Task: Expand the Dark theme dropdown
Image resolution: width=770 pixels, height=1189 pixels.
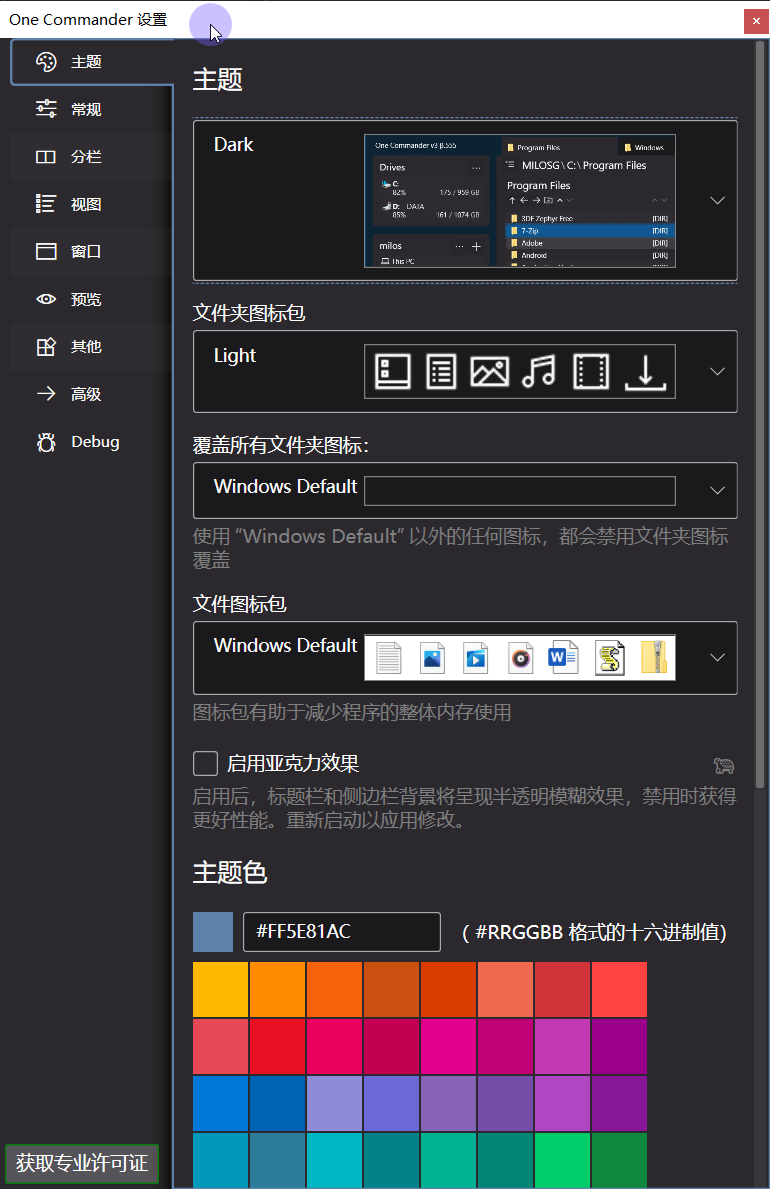Action: [717, 200]
